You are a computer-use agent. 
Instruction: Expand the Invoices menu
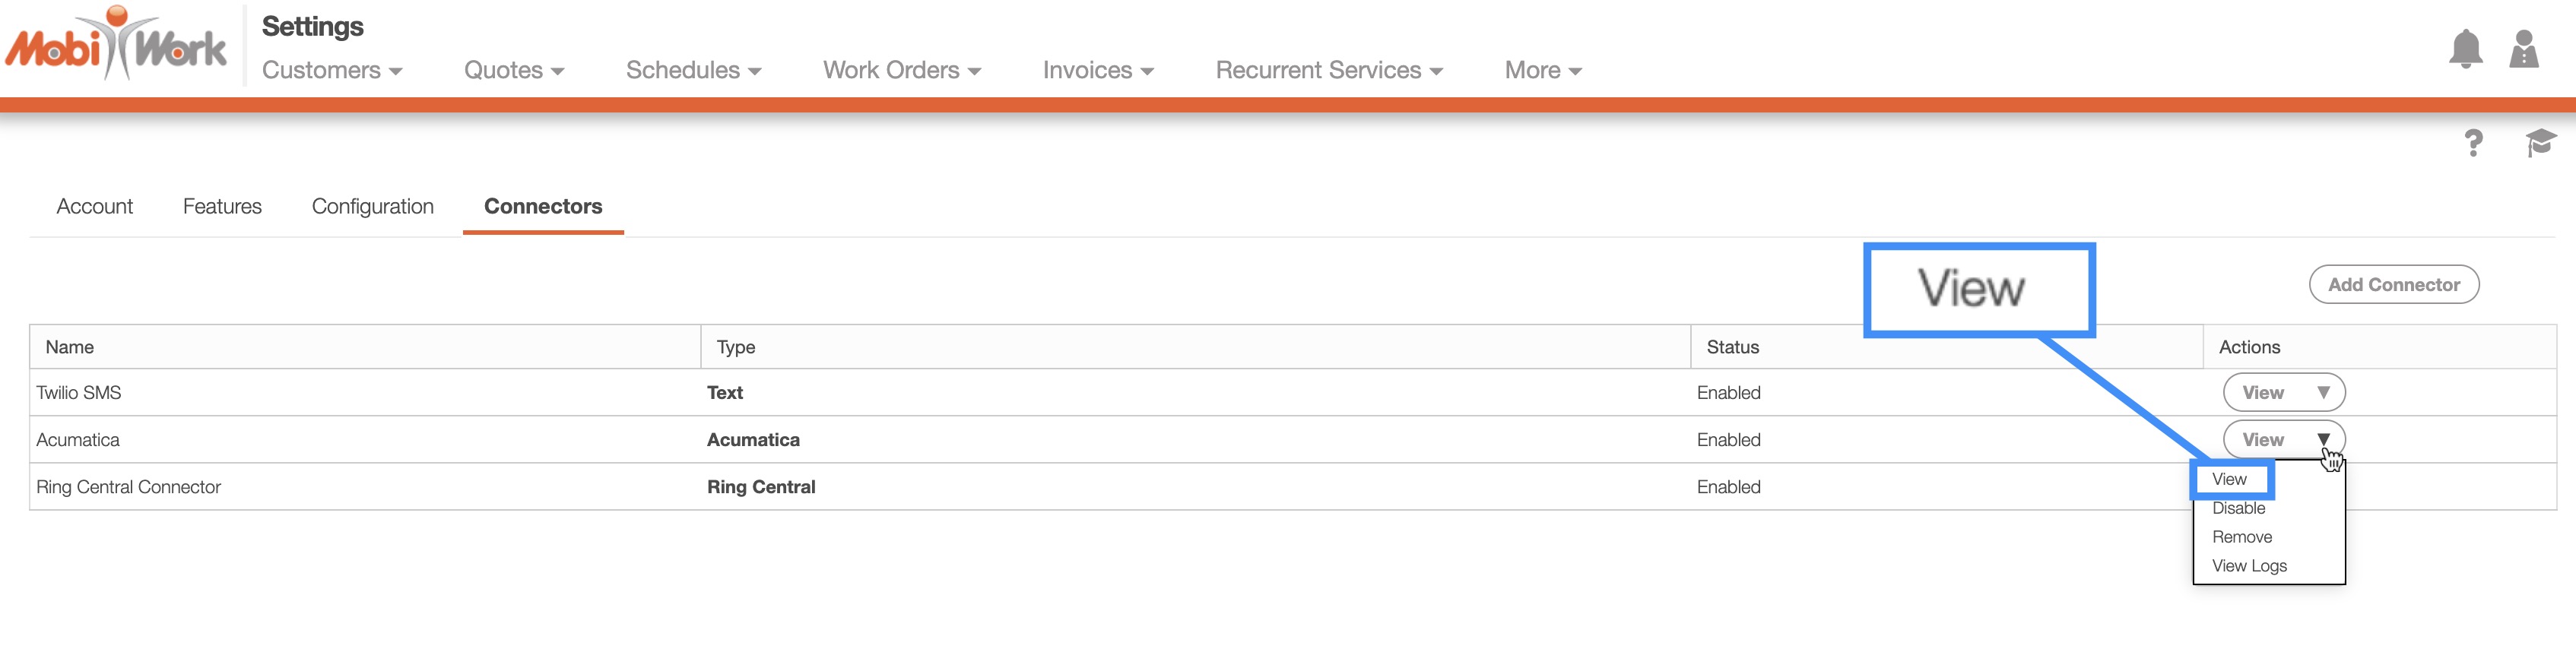click(x=1097, y=70)
